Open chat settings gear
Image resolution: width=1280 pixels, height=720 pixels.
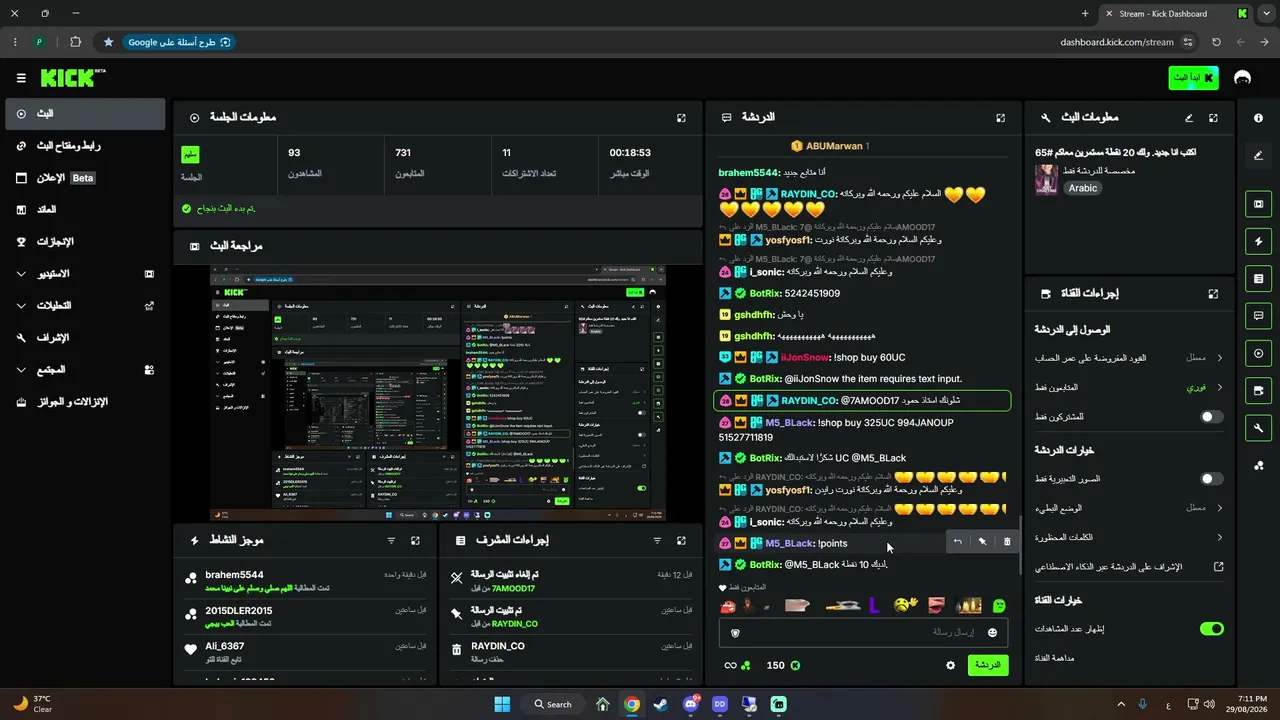(950, 665)
